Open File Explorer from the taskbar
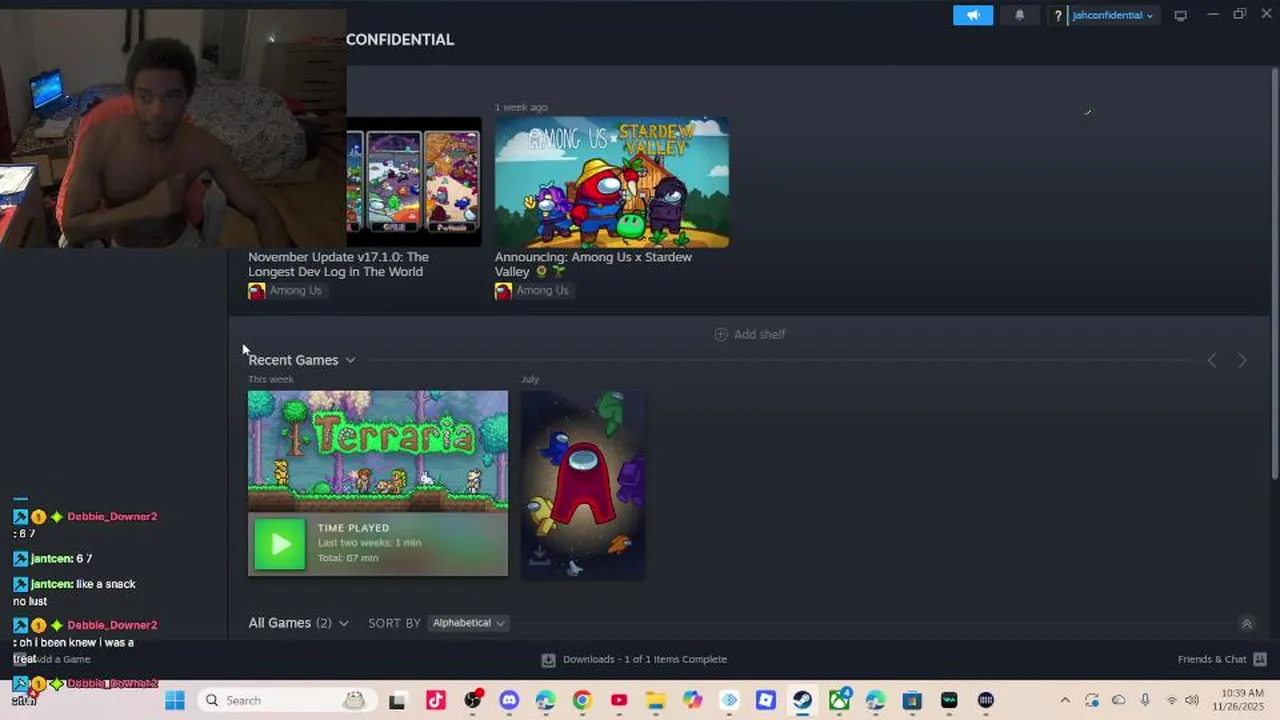Viewport: 1280px width, 720px height. click(x=655, y=700)
